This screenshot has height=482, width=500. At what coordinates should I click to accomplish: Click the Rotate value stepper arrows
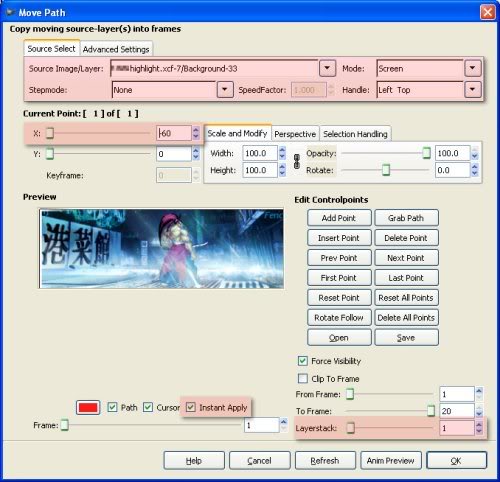[x=474, y=170]
